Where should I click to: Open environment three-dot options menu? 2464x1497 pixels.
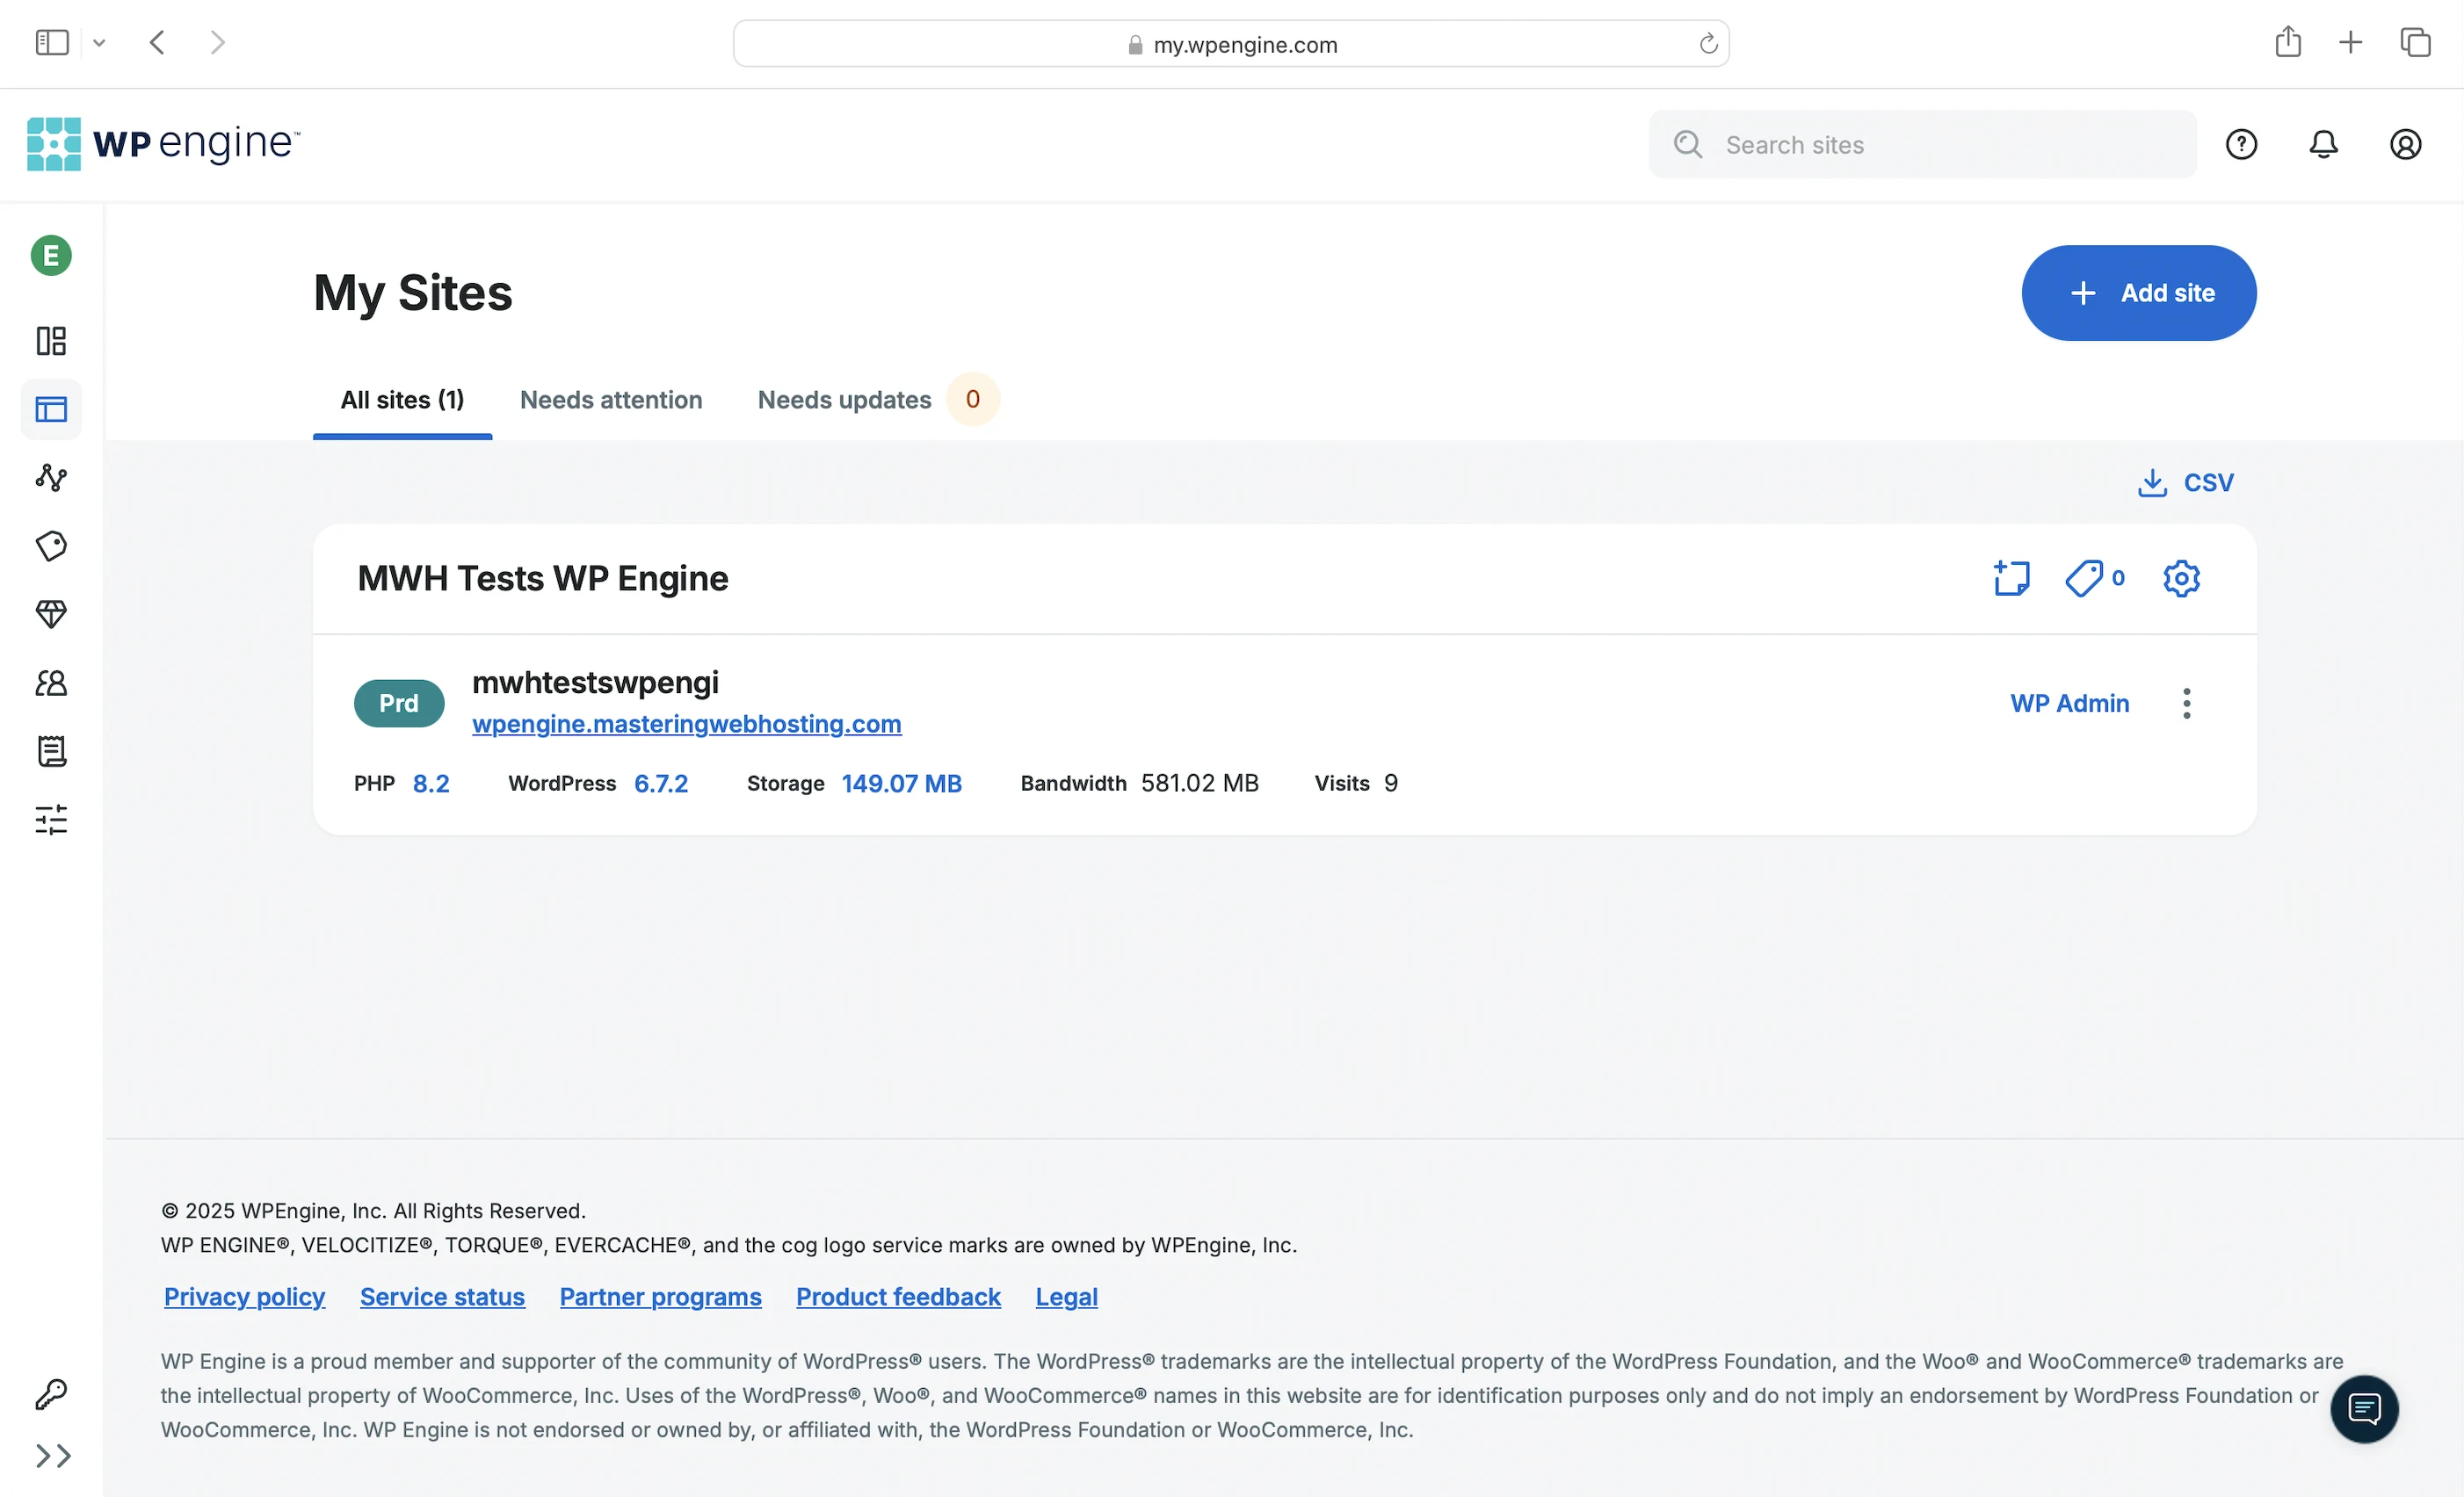tap(2187, 703)
